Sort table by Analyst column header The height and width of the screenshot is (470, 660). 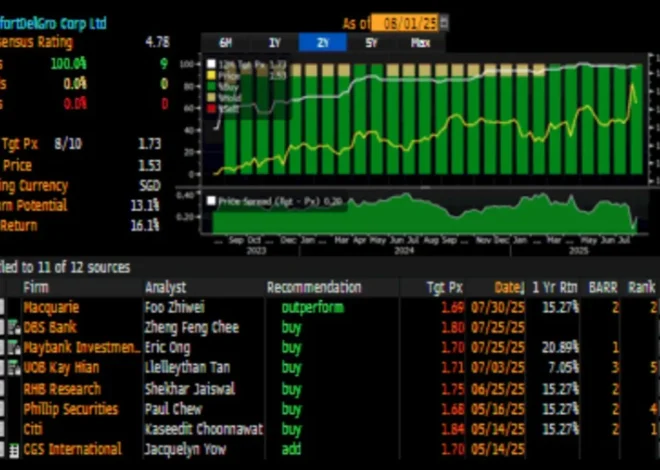[x=165, y=287]
